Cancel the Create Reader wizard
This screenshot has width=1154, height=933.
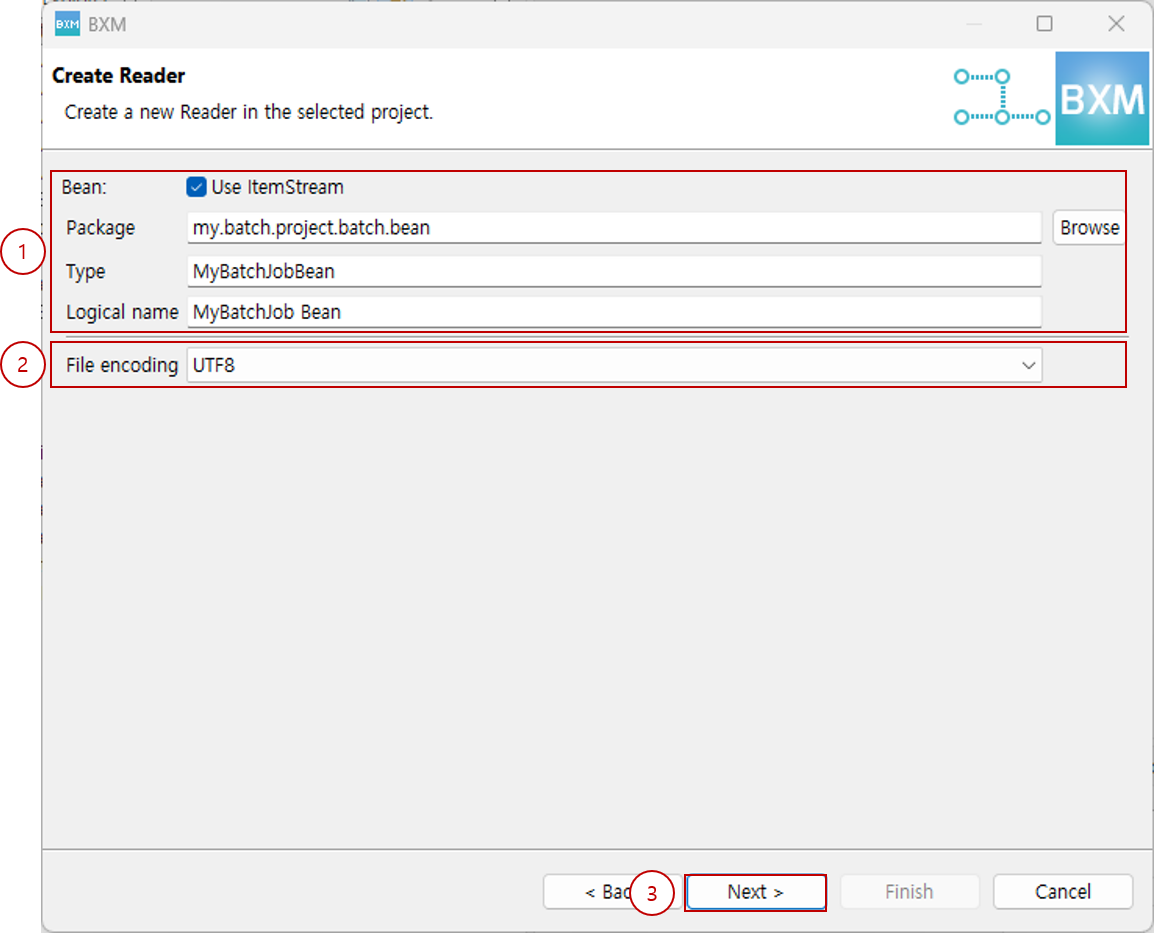tap(1062, 891)
